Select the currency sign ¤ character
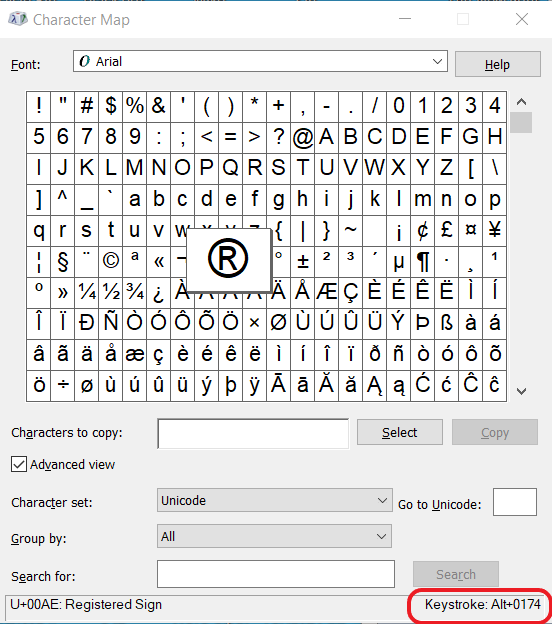This screenshot has width=552, height=624. click(x=470, y=230)
